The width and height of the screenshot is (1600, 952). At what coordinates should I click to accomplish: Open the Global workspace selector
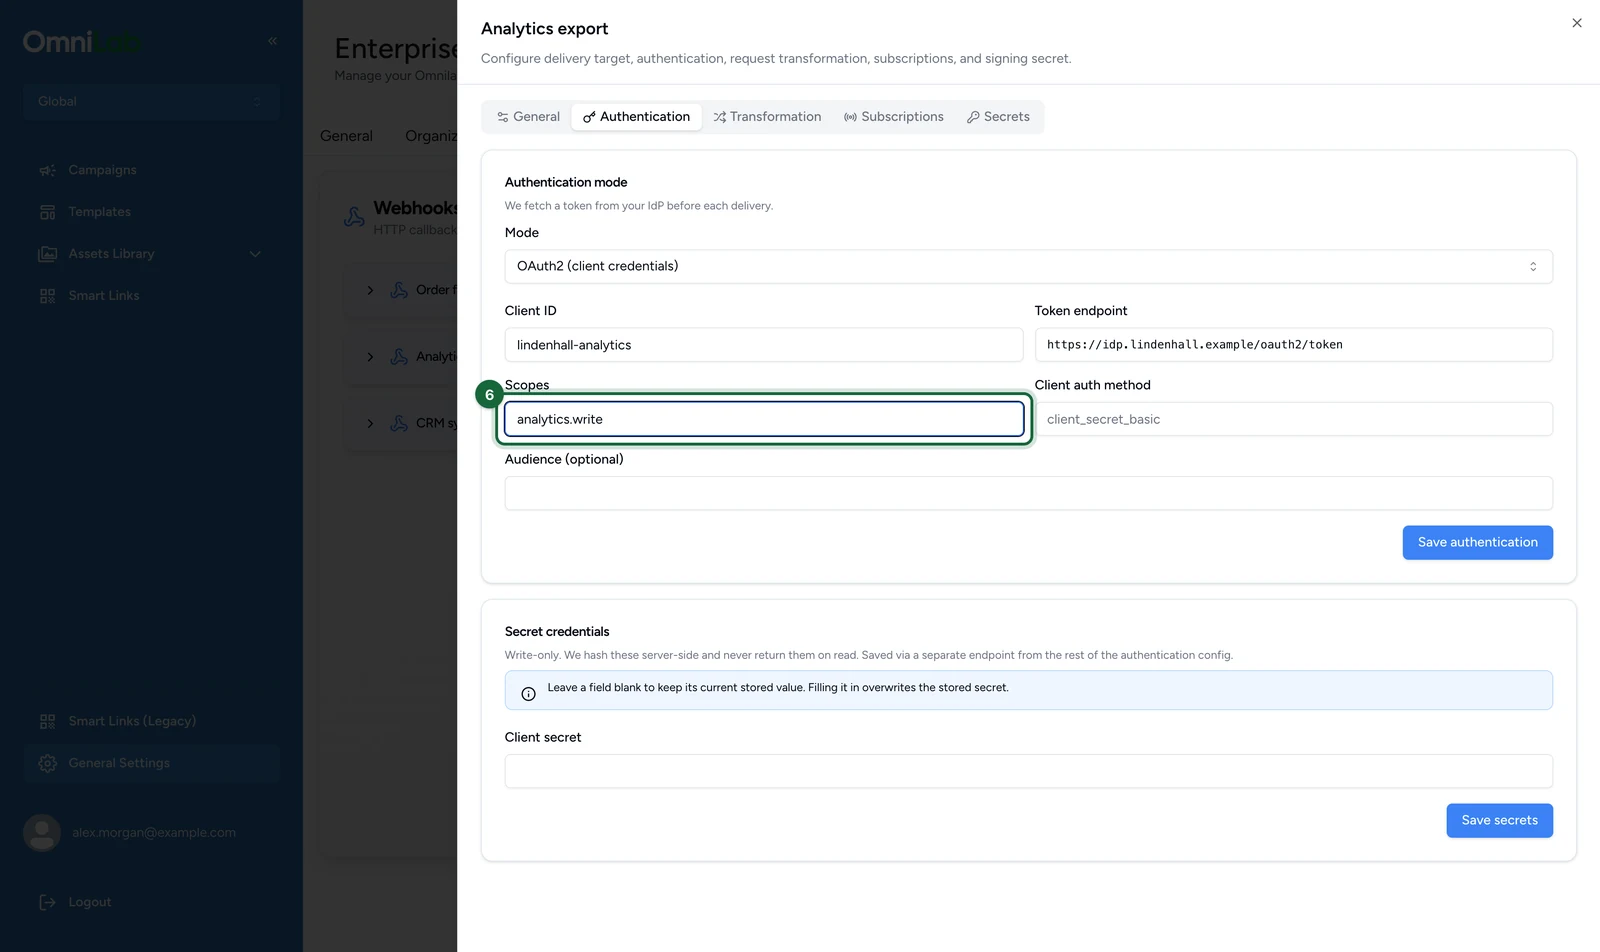(150, 101)
